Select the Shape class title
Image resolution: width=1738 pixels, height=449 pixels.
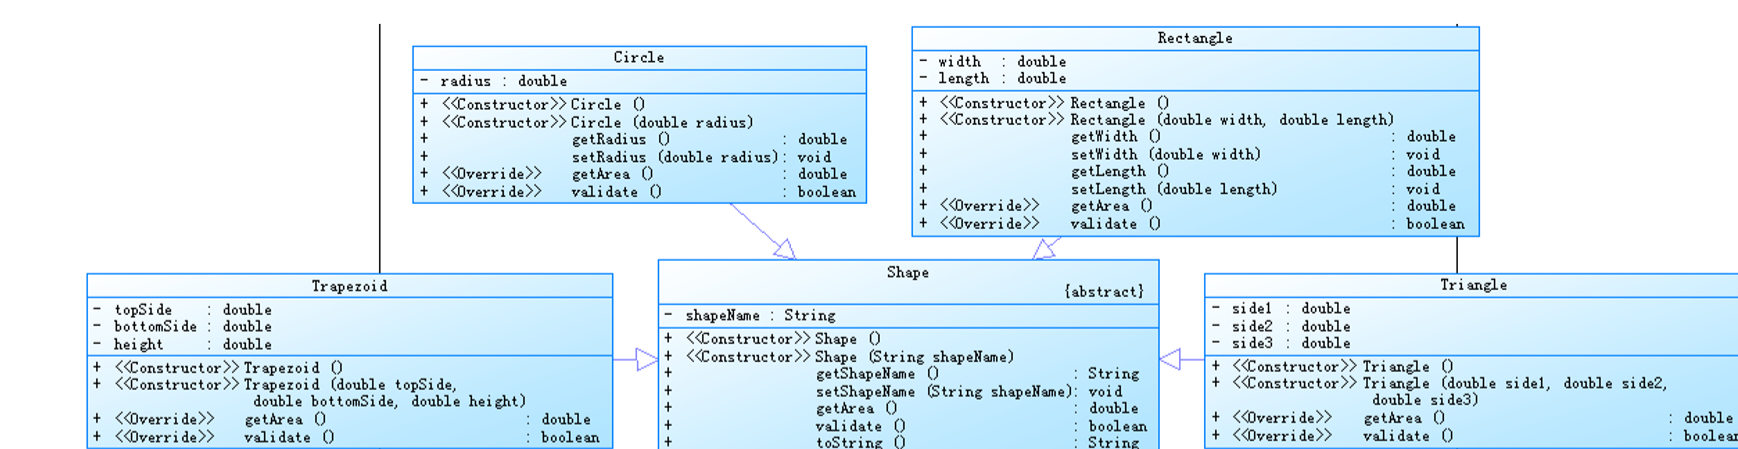[x=908, y=272]
